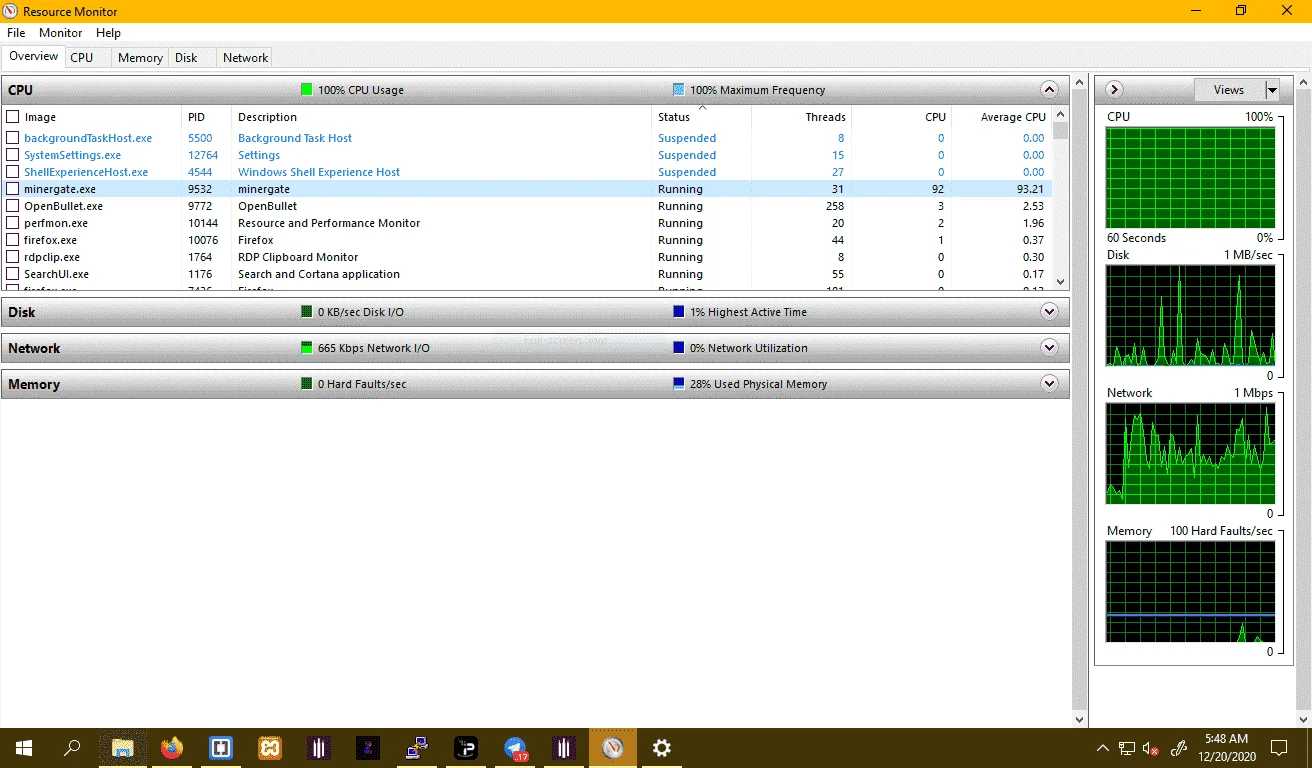Open the XAMPP taskbar icon

point(269,747)
